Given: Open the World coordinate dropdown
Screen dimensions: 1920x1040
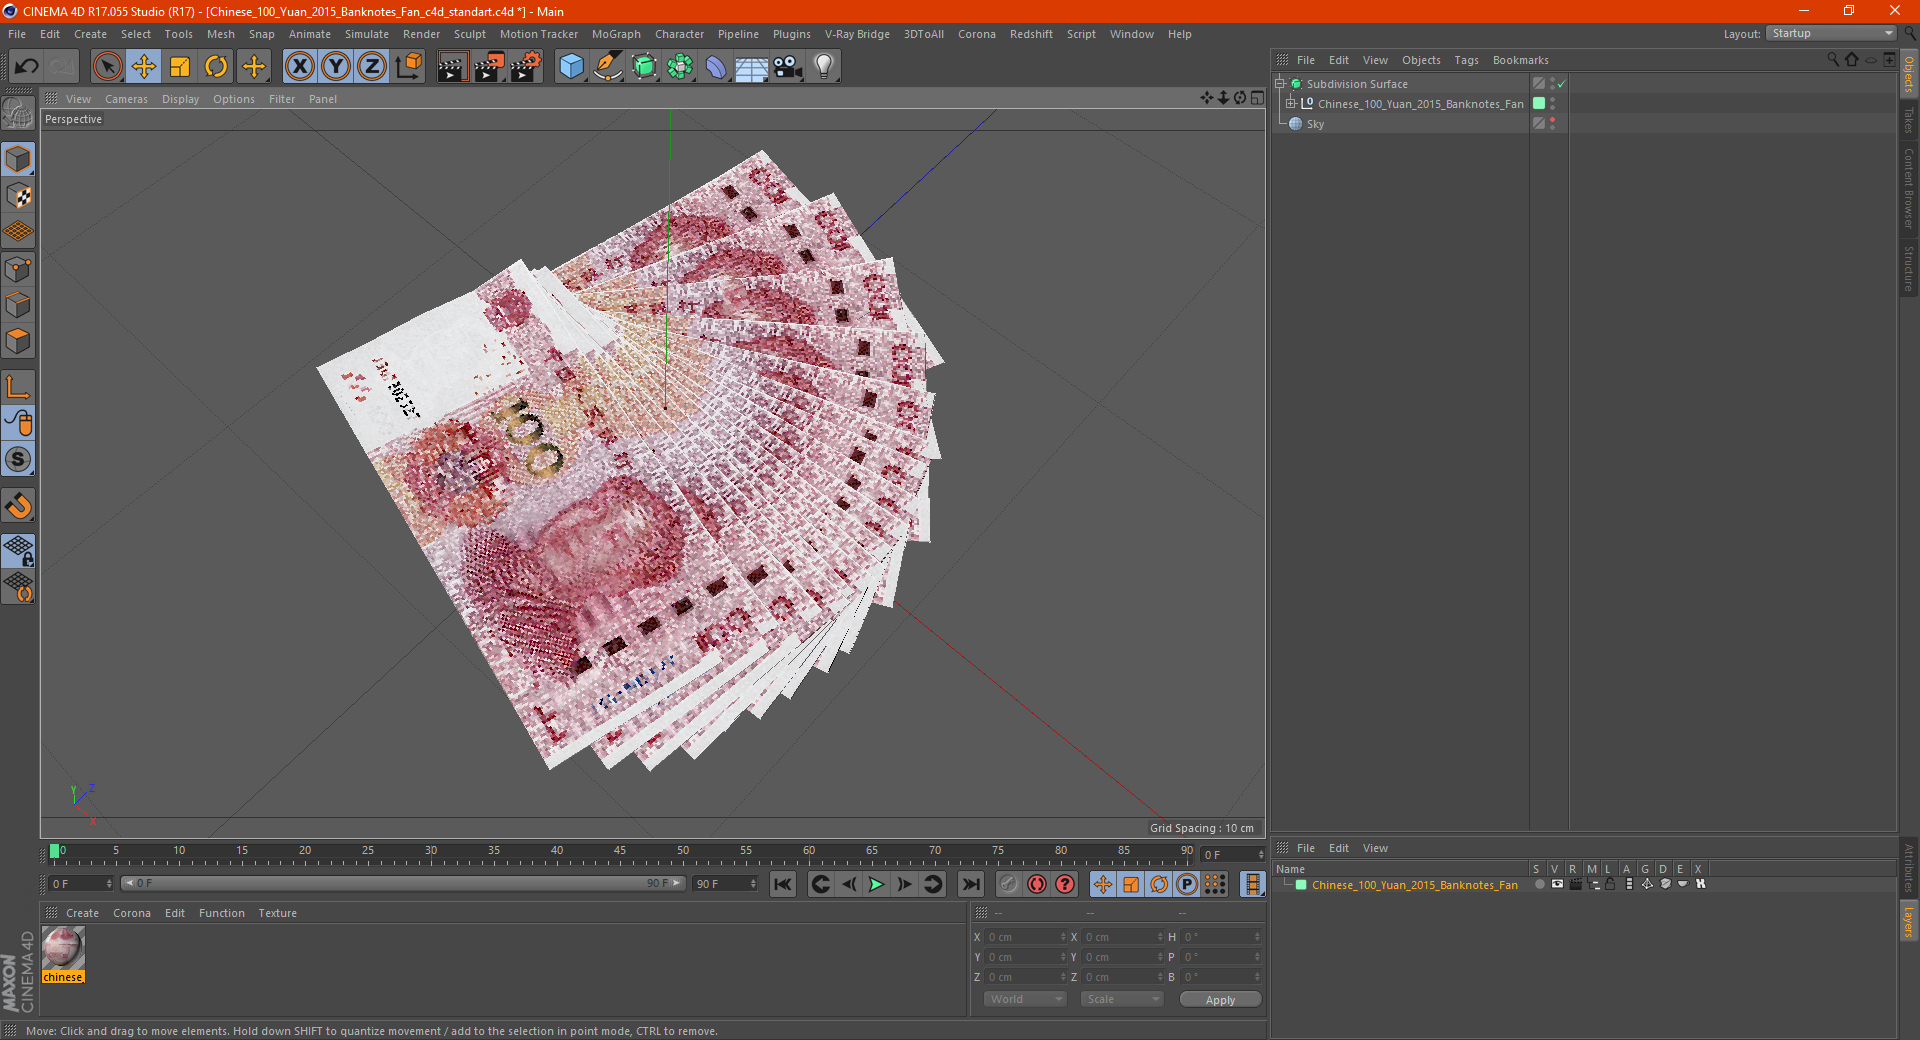Looking at the screenshot, I should (1025, 999).
